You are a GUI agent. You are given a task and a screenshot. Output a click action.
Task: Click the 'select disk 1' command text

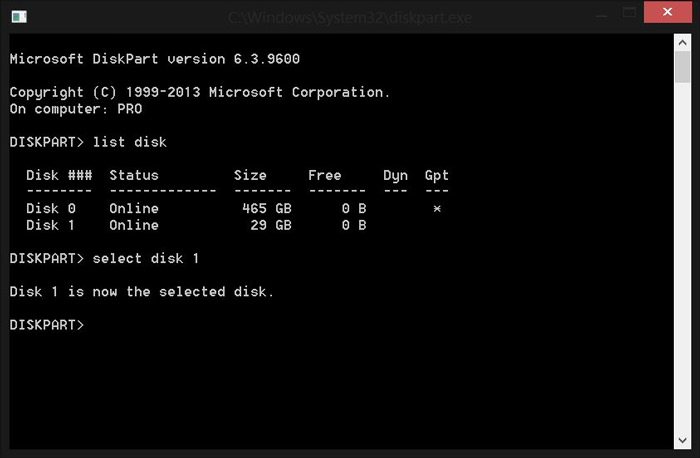(146, 259)
